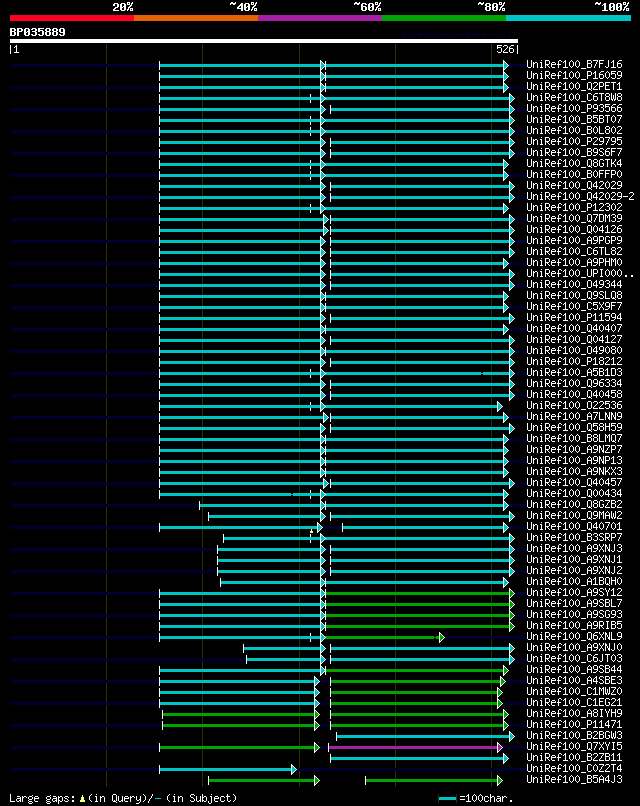The image size is (640, 806).
Task: Select hit label UniRef100_C6TL82
Action: 574,251
